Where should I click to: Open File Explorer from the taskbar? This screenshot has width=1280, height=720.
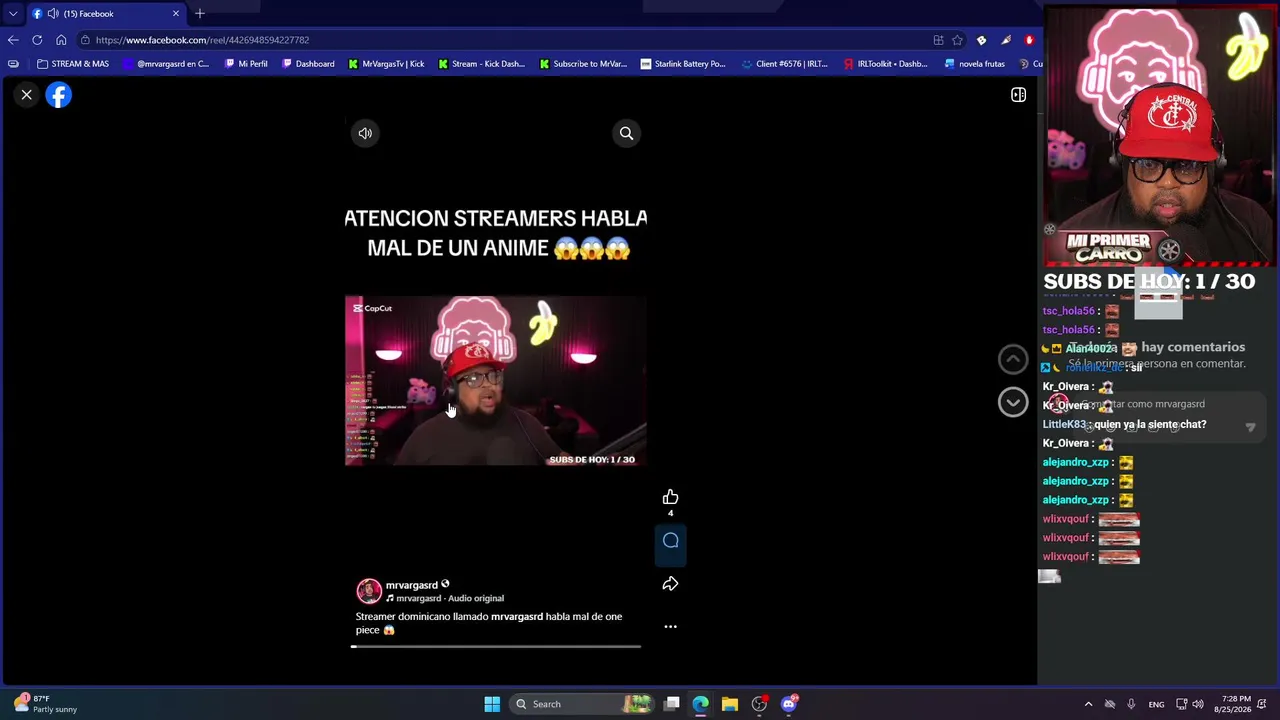(730, 704)
